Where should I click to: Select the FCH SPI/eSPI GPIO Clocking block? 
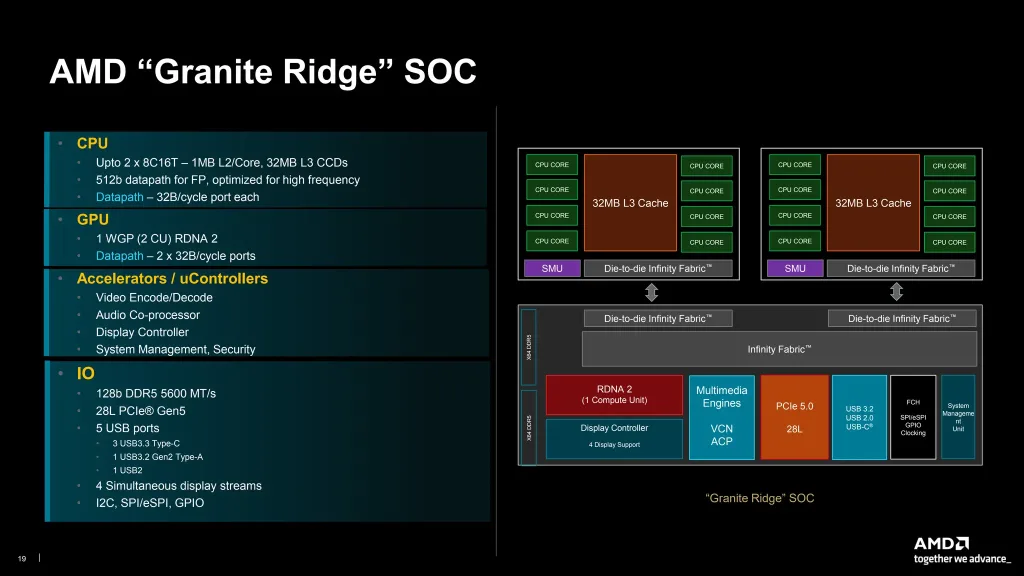913,415
